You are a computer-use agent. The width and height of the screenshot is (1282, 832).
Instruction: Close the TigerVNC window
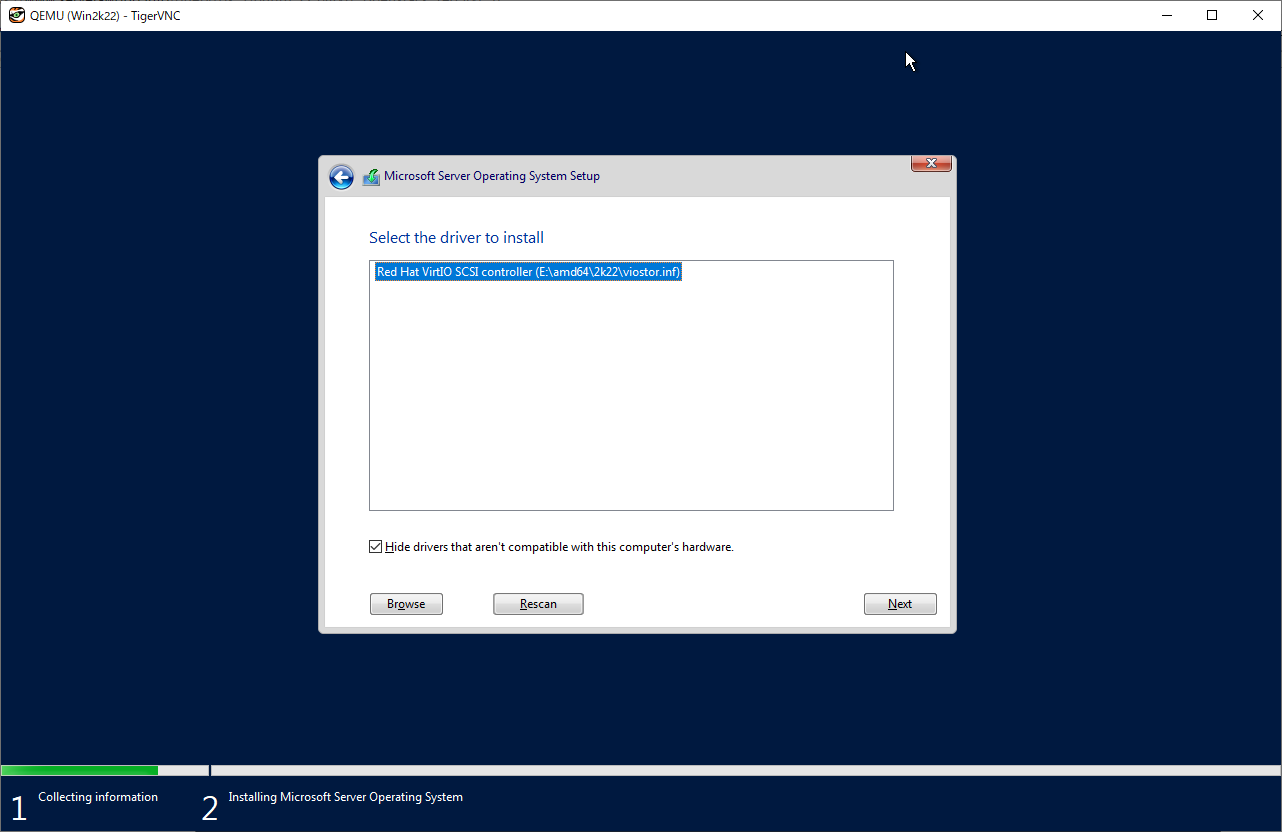(1258, 15)
